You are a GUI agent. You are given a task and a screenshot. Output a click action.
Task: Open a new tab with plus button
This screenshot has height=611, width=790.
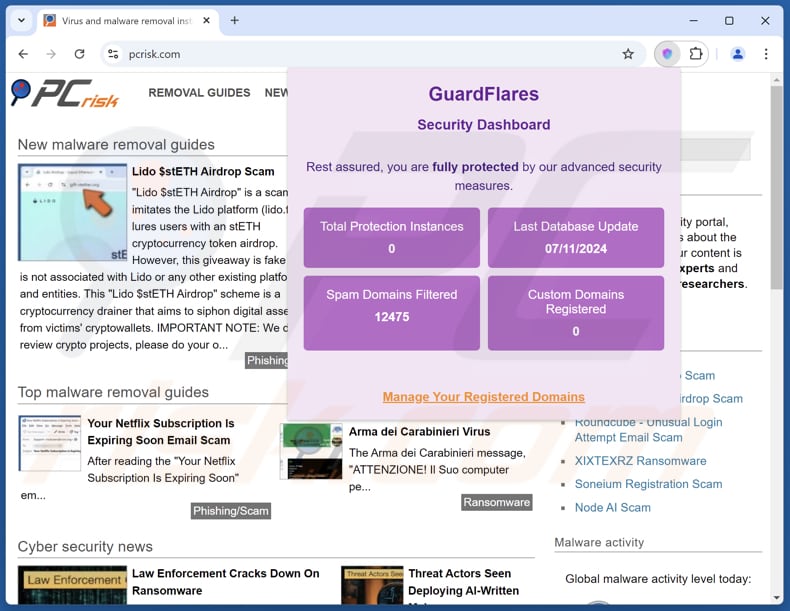[235, 21]
